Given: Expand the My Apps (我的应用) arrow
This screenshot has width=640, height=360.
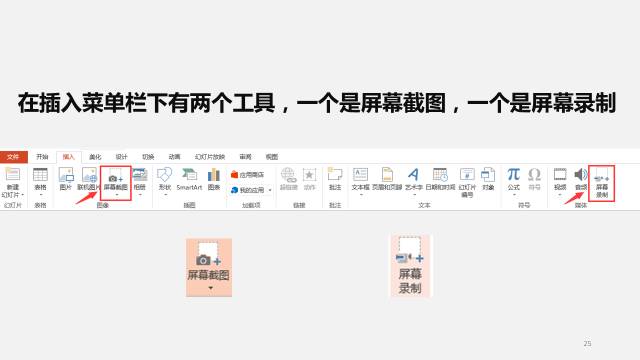Looking at the screenshot, I should [270, 190].
